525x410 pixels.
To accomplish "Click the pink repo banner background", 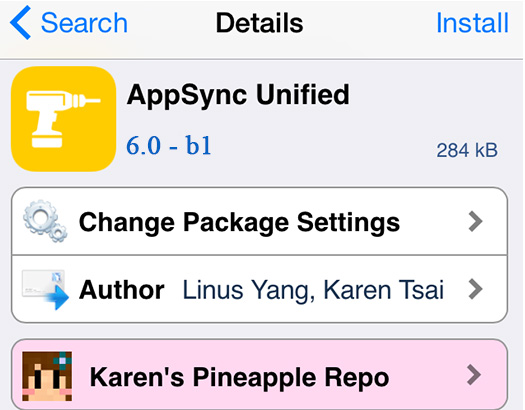I will (x=259, y=375).
